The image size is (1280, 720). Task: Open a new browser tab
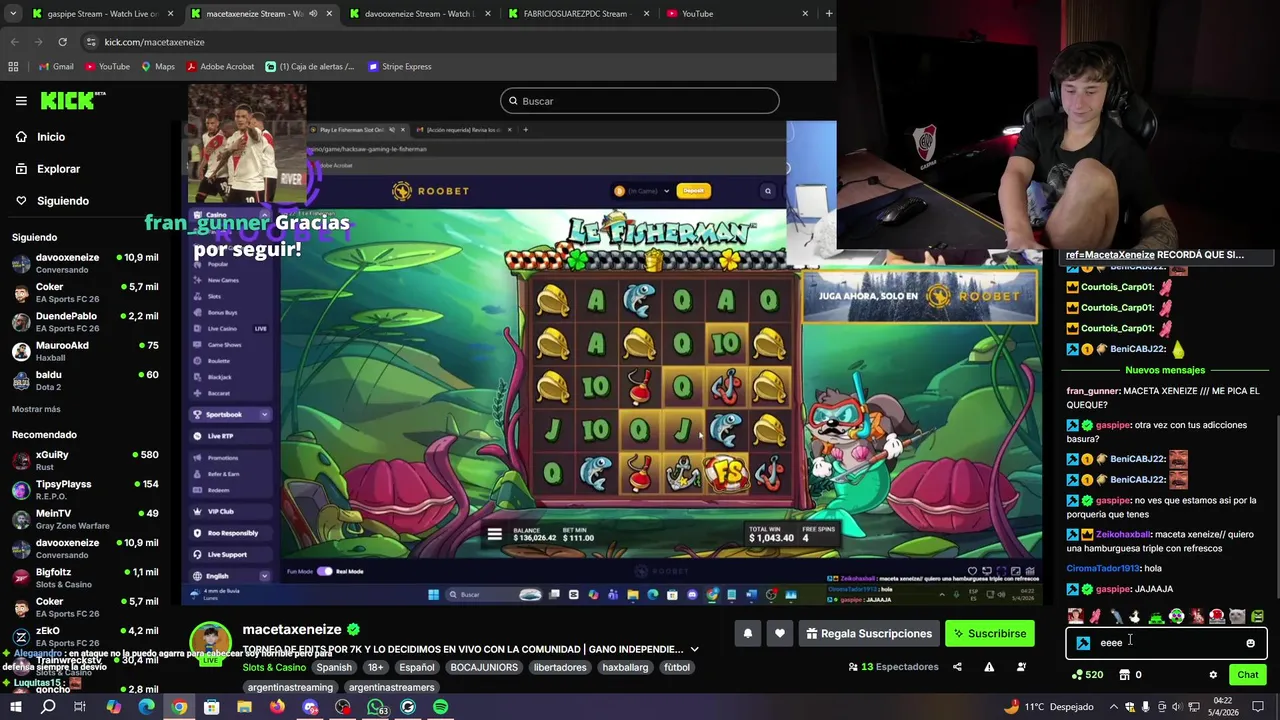point(828,14)
